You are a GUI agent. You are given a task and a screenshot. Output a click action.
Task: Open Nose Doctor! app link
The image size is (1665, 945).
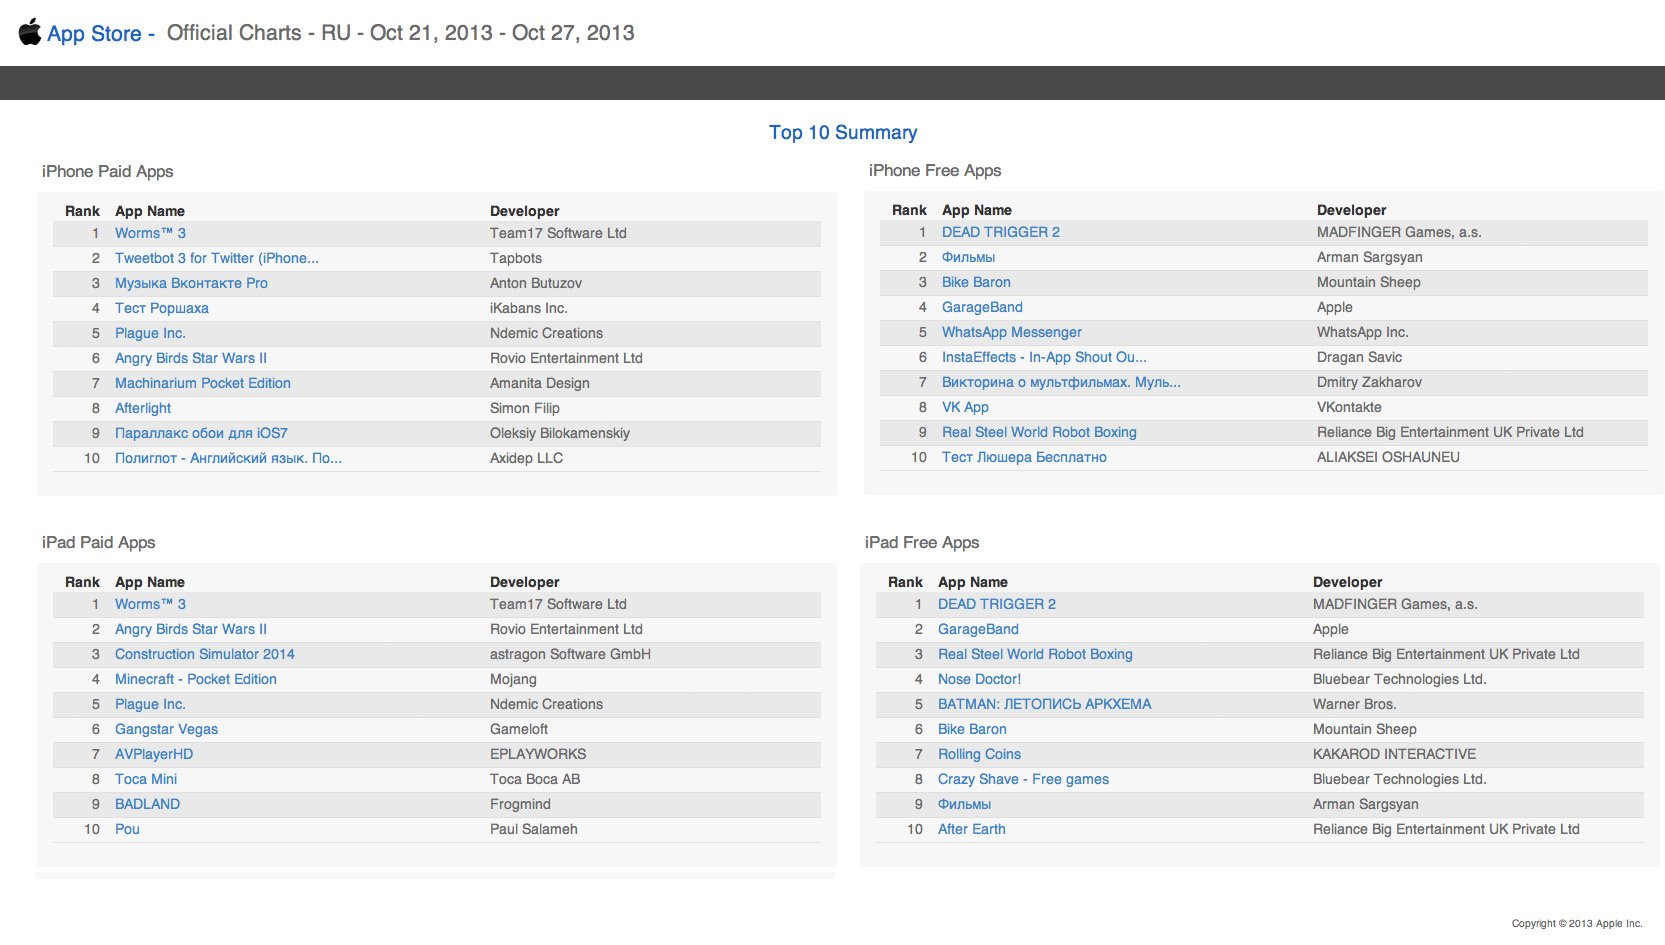click(x=979, y=679)
